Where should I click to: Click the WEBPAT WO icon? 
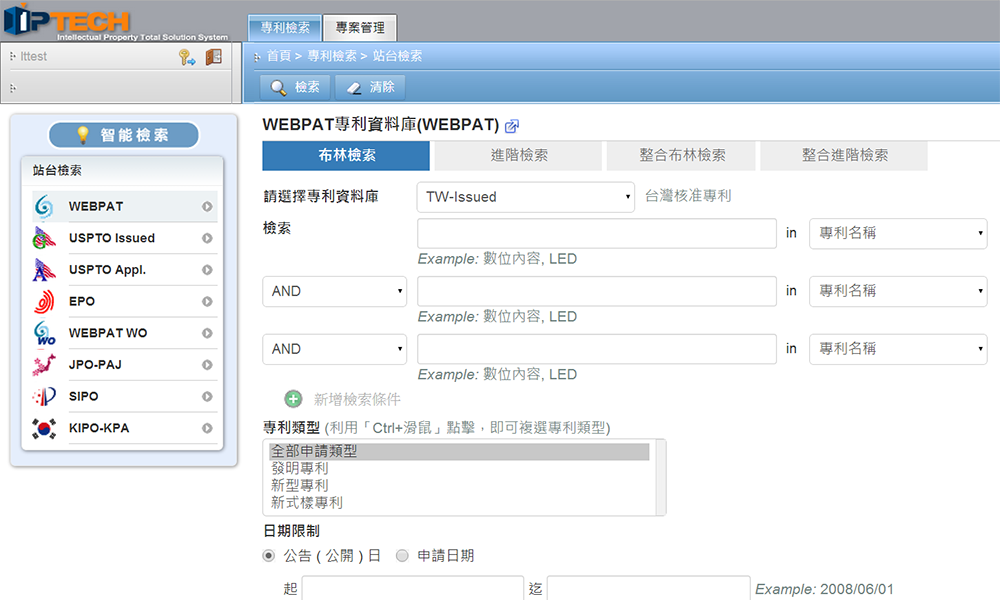[44, 333]
